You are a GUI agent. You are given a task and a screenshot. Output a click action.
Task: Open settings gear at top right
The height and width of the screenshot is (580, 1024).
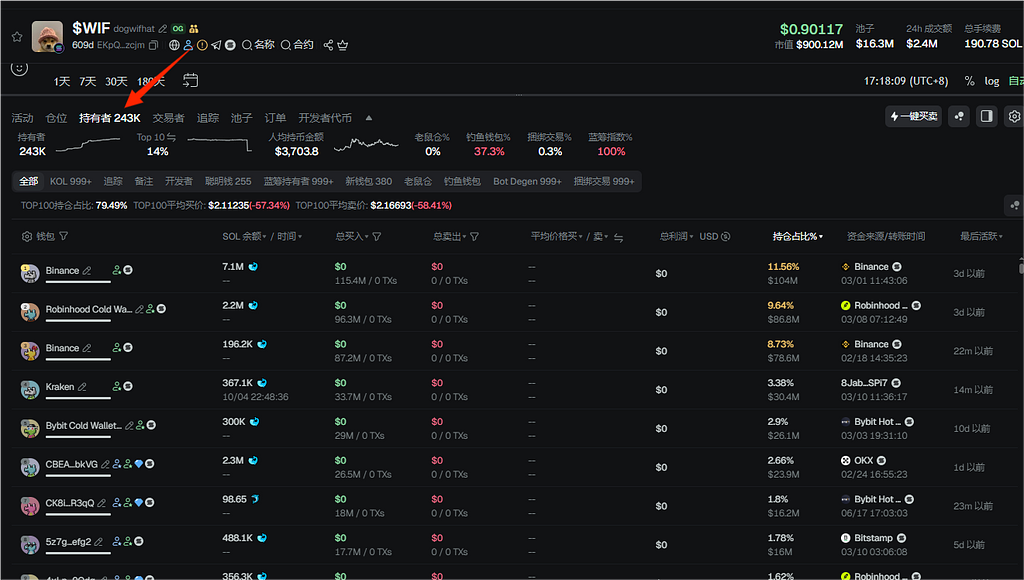click(1013, 117)
